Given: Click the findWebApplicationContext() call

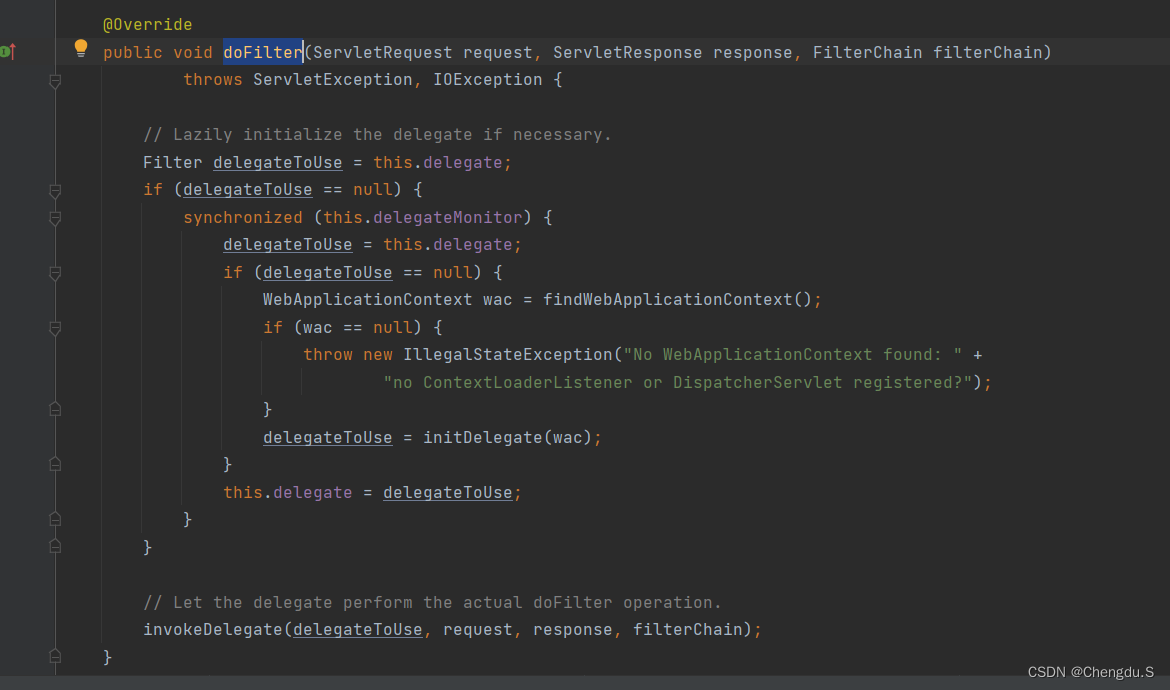Looking at the screenshot, I should (x=677, y=300).
